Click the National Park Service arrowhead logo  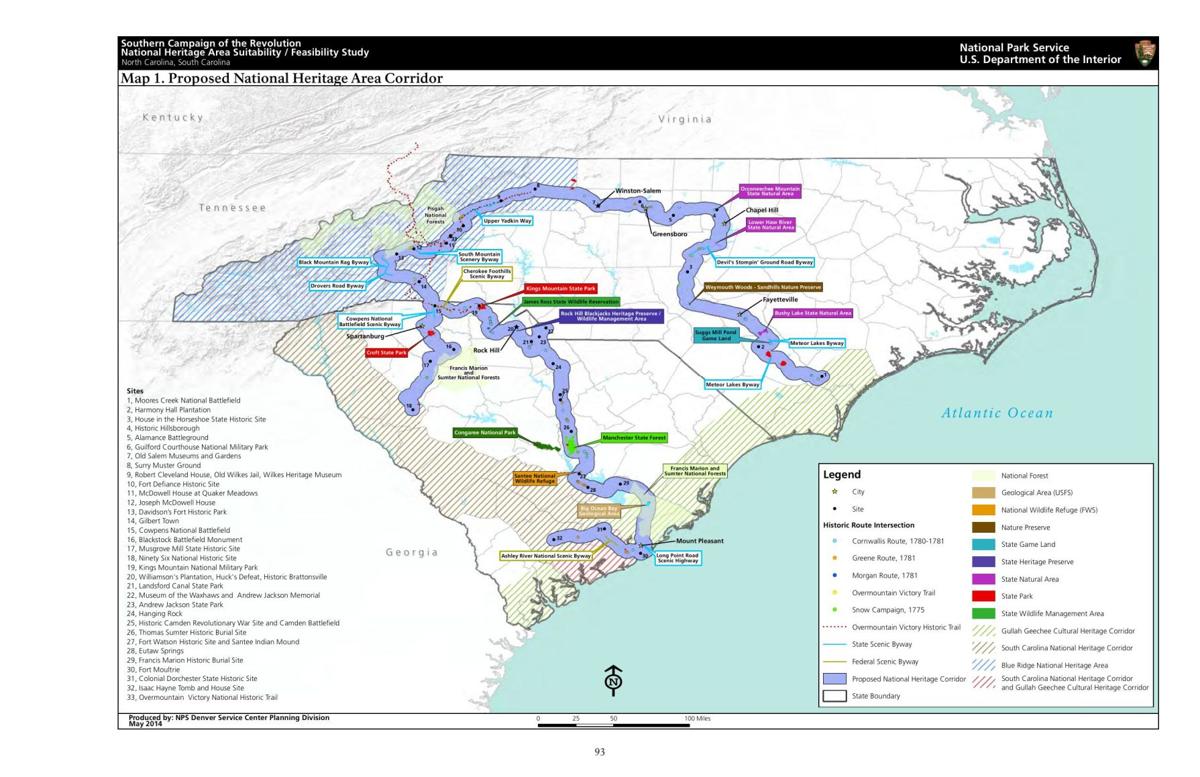pyautogui.click(x=1146, y=54)
